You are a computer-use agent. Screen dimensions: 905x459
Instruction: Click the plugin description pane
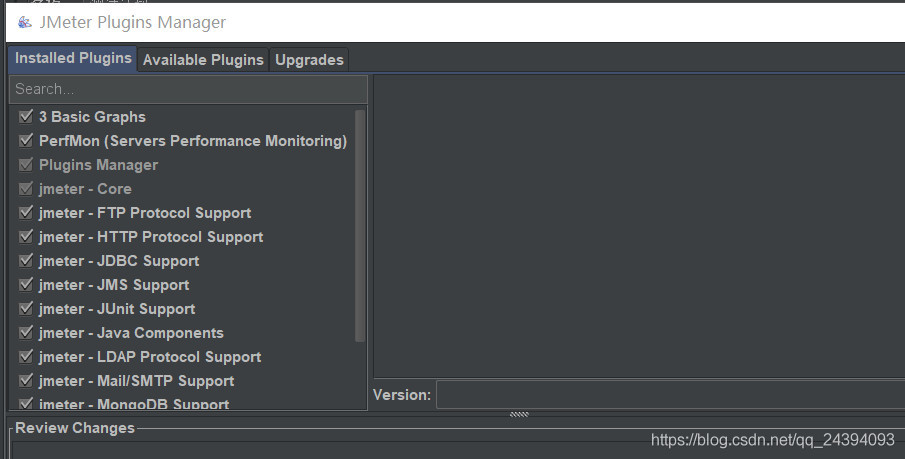[x=639, y=226]
